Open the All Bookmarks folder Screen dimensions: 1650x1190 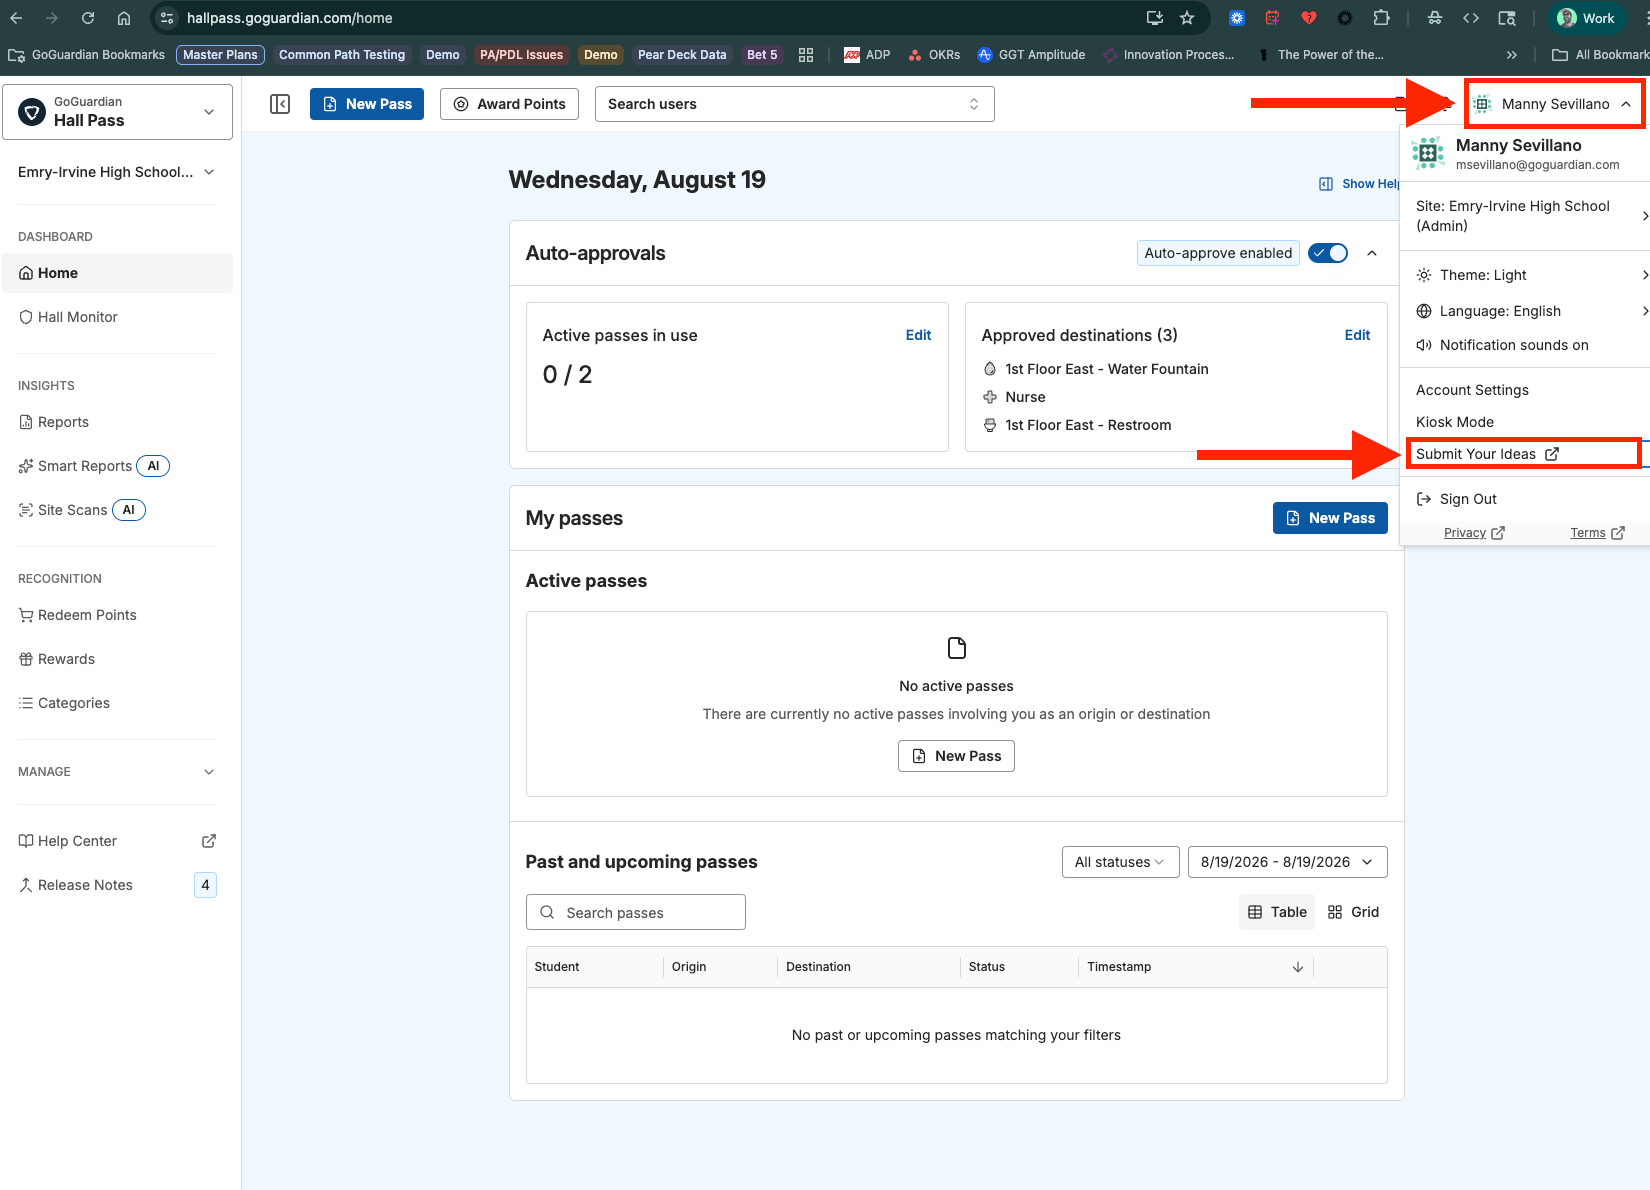click(1600, 55)
